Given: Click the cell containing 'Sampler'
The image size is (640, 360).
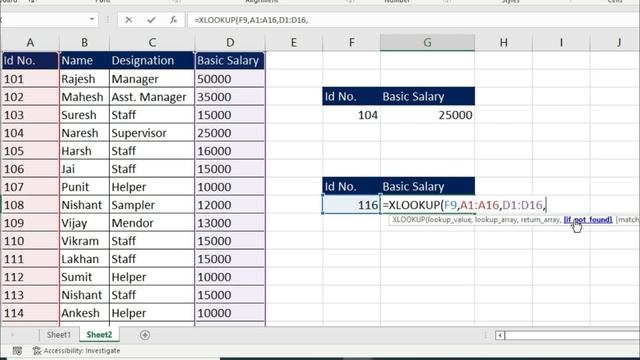Looking at the screenshot, I should pyautogui.click(x=152, y=205).
